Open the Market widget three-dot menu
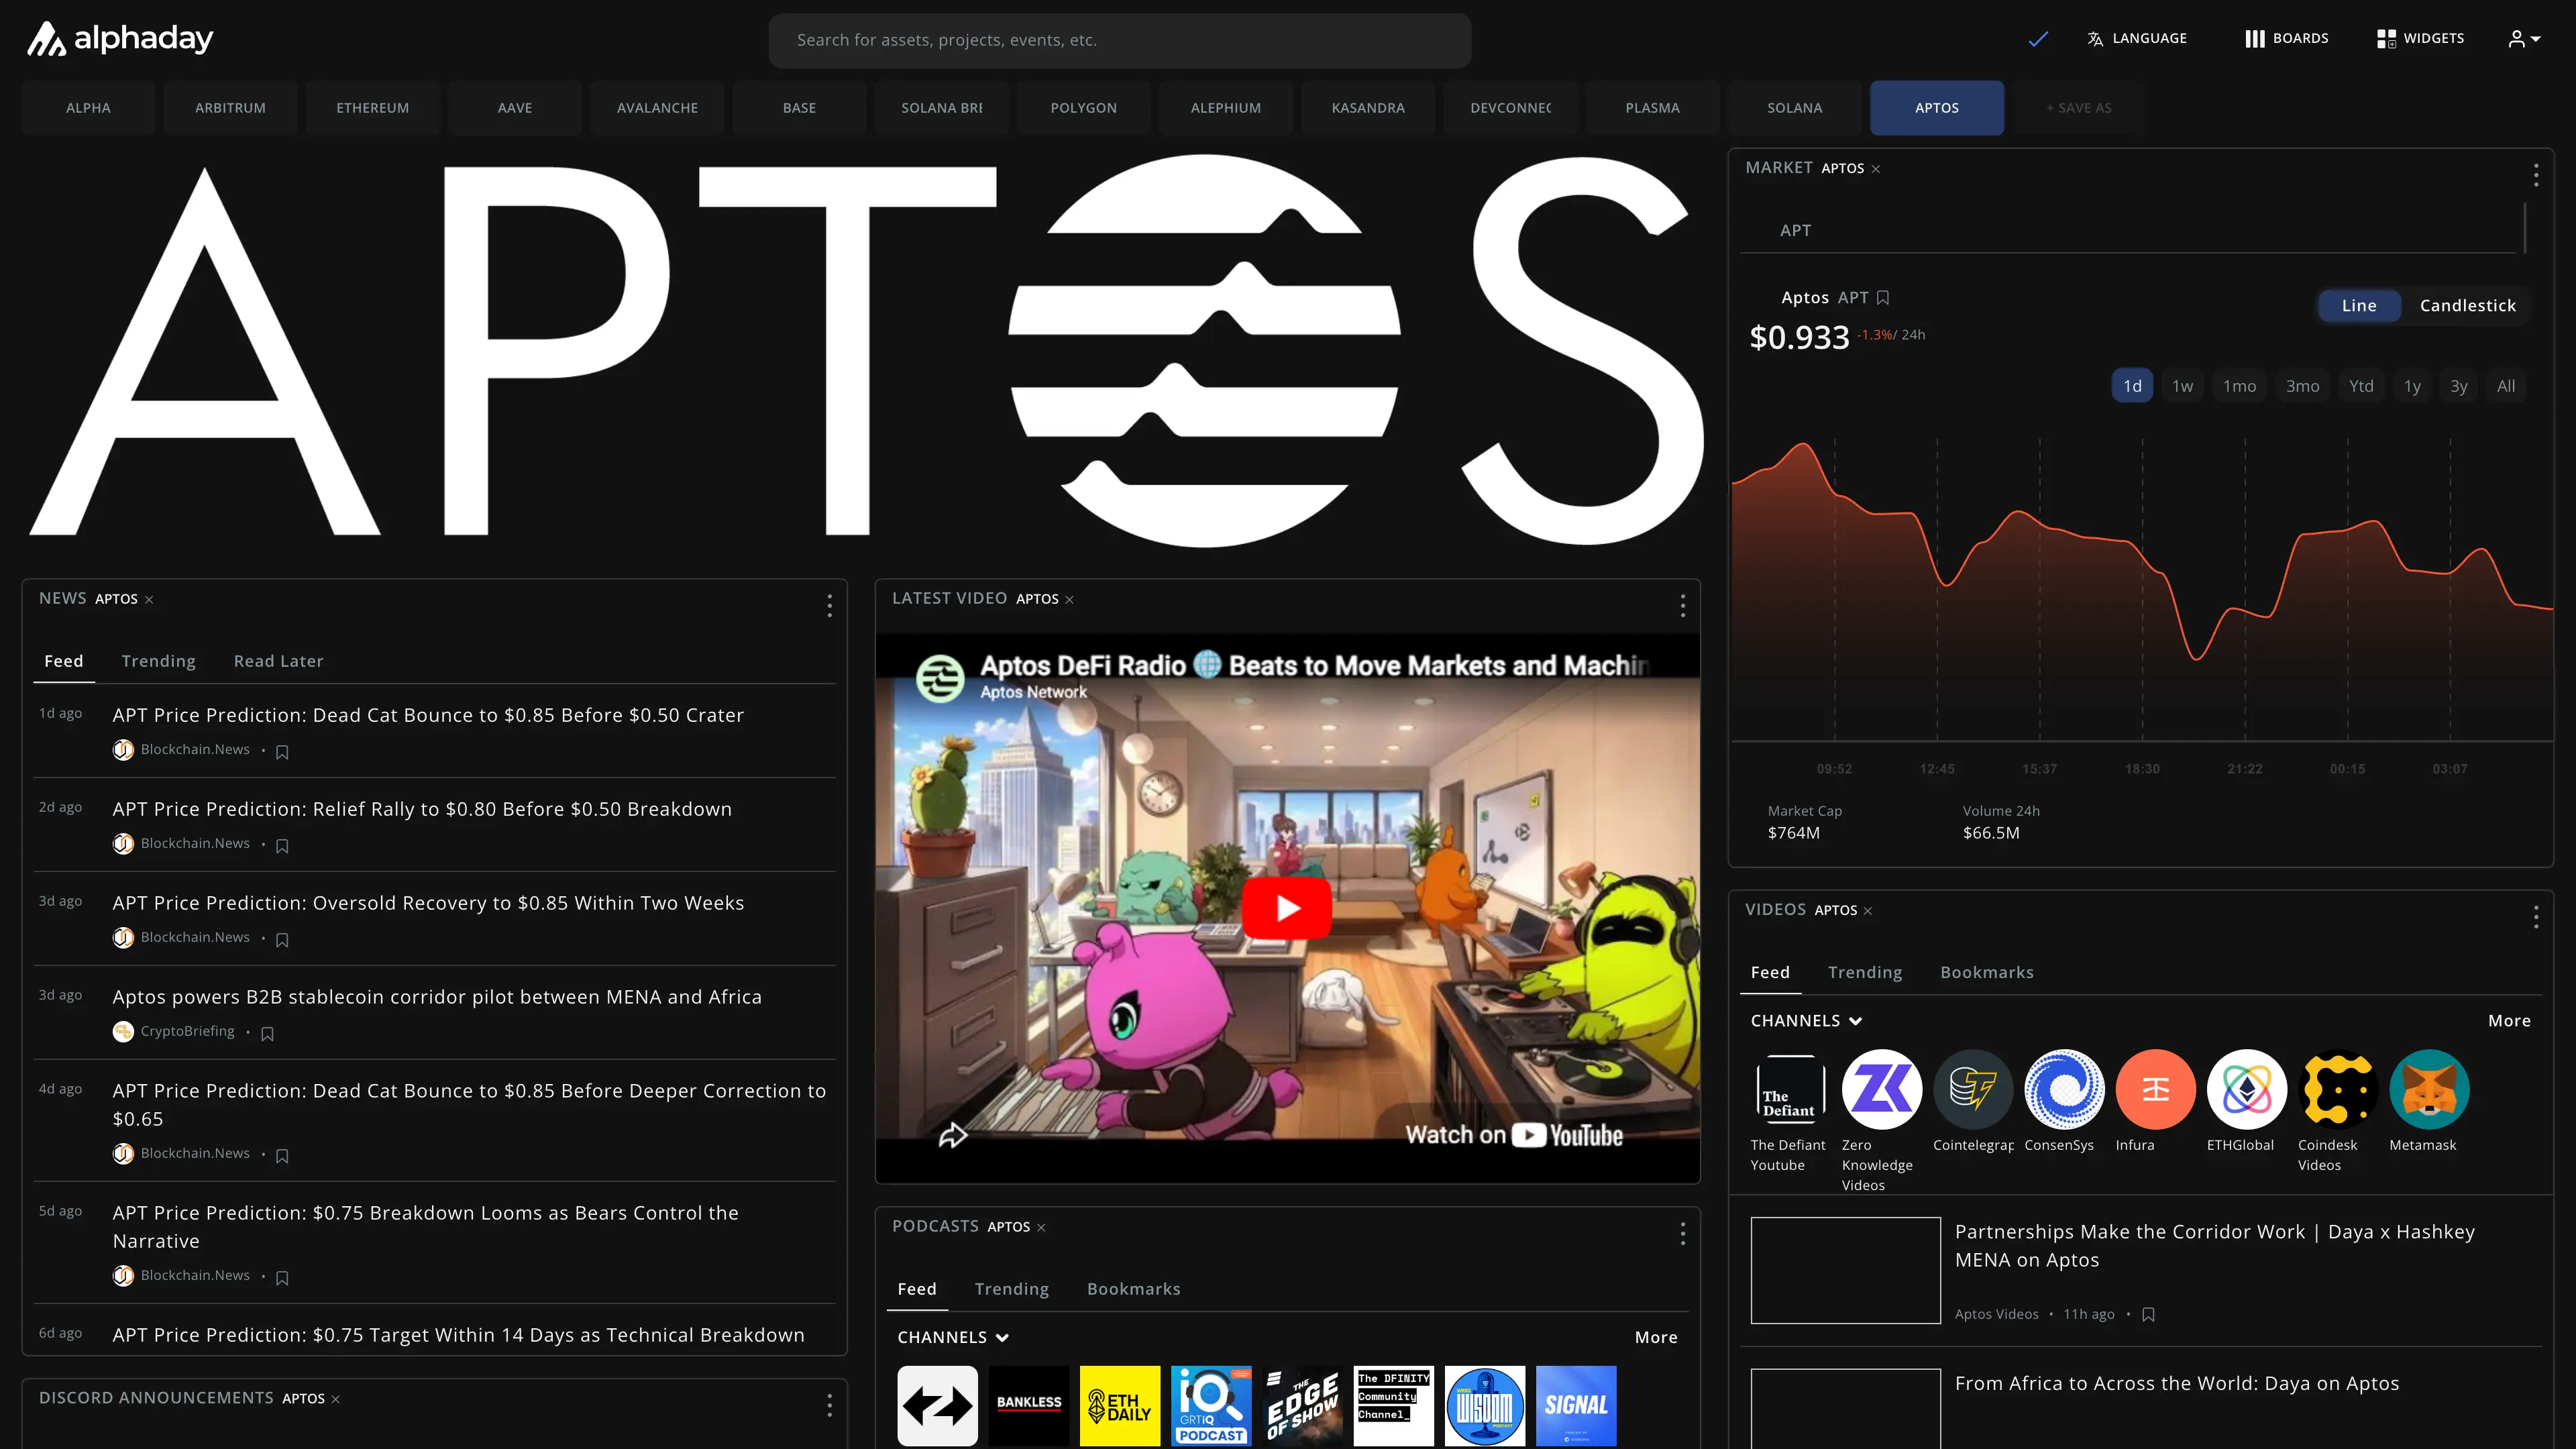The height and width of the screenshot is (1449, 2576). 2536,175
